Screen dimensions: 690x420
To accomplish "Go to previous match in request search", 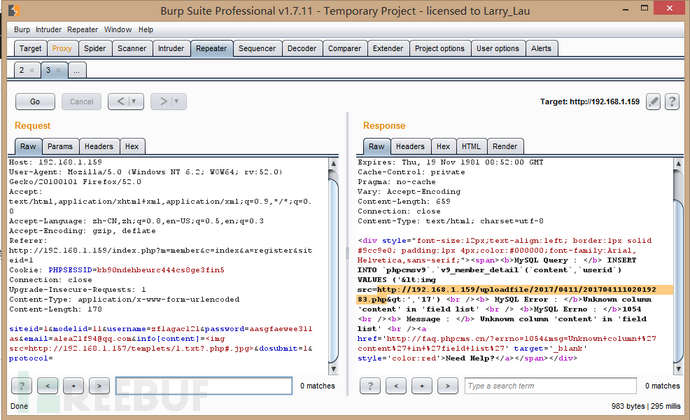I will (x=48, y=386).
